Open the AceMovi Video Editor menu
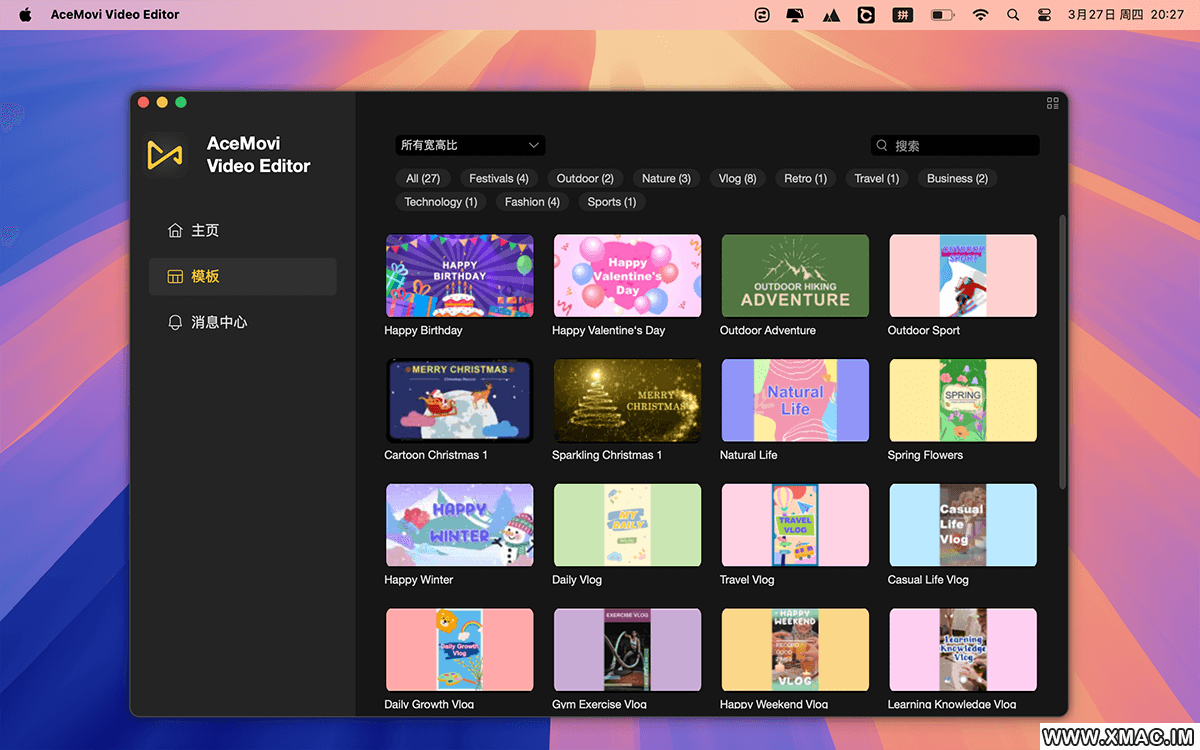The height and width of the screenshot is (750, 1200). (115, 15)
